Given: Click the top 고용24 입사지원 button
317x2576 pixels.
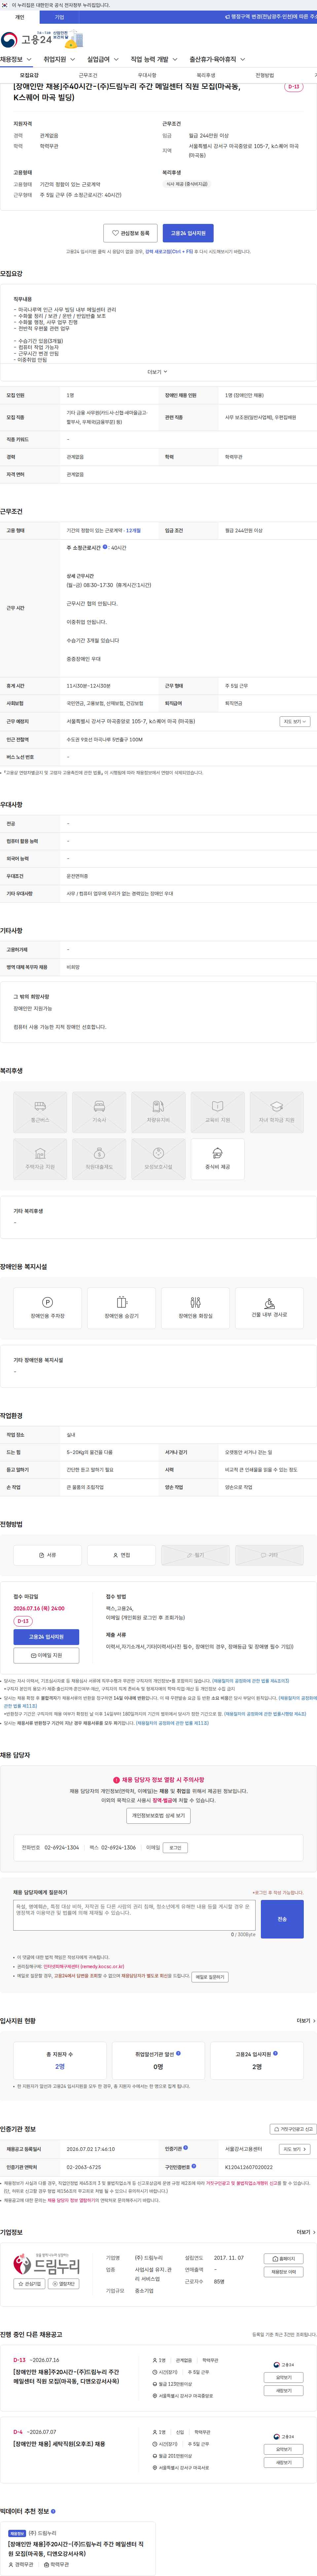Looking at the screenshot, I should point(188,233).
